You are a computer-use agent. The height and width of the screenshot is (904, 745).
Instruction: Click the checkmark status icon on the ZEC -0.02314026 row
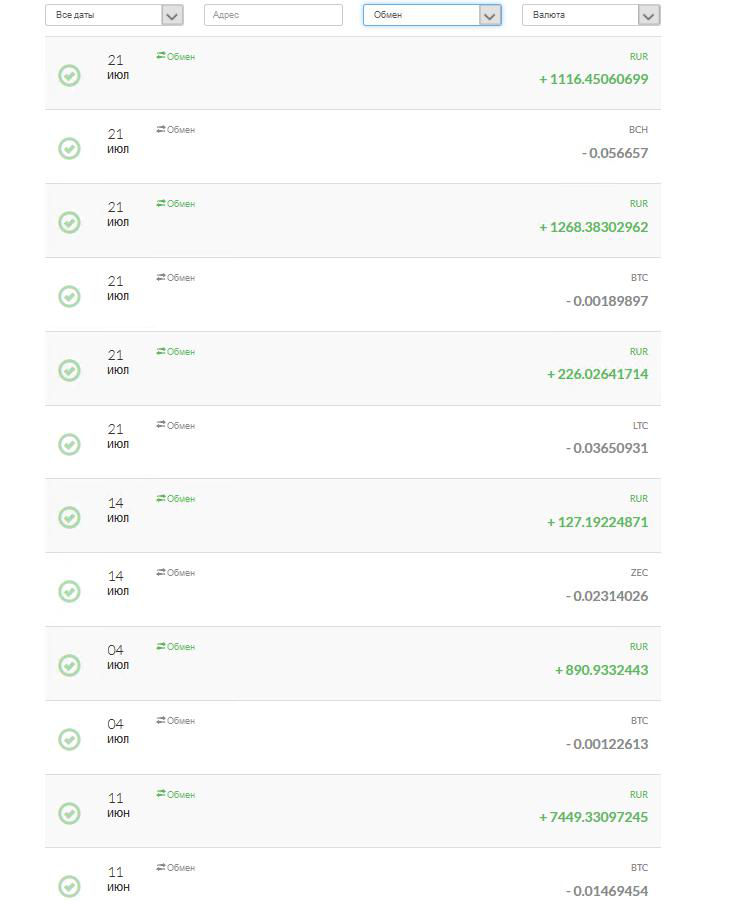69,592
